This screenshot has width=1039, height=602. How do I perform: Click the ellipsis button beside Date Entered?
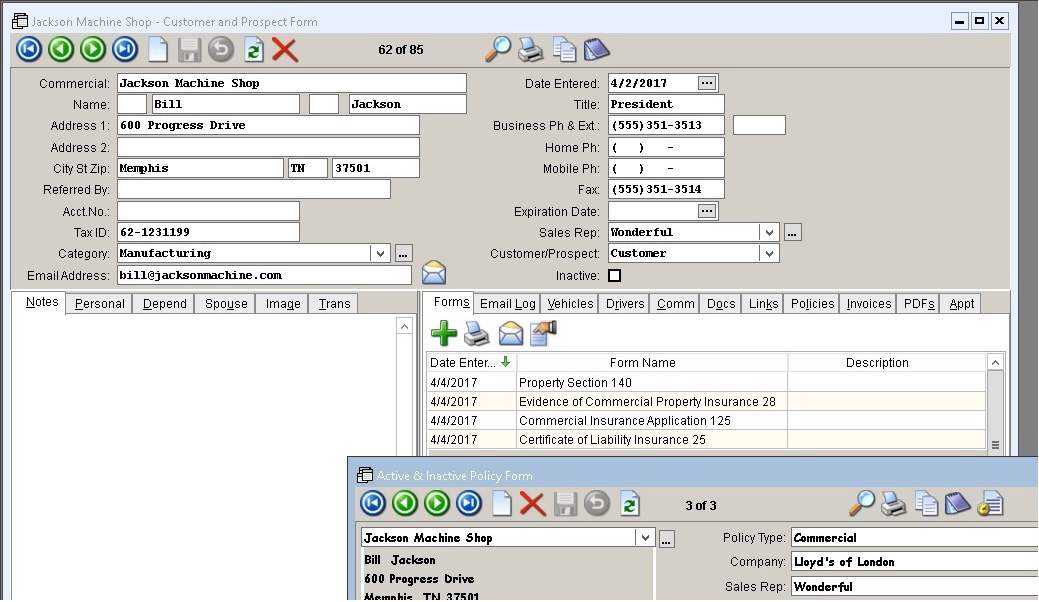tap(707, 83)
